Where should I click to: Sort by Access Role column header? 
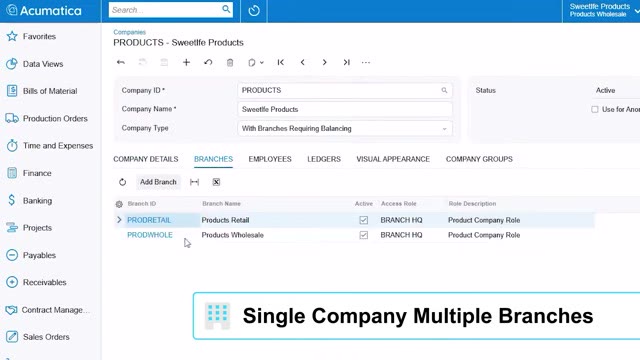pos(398,204)
